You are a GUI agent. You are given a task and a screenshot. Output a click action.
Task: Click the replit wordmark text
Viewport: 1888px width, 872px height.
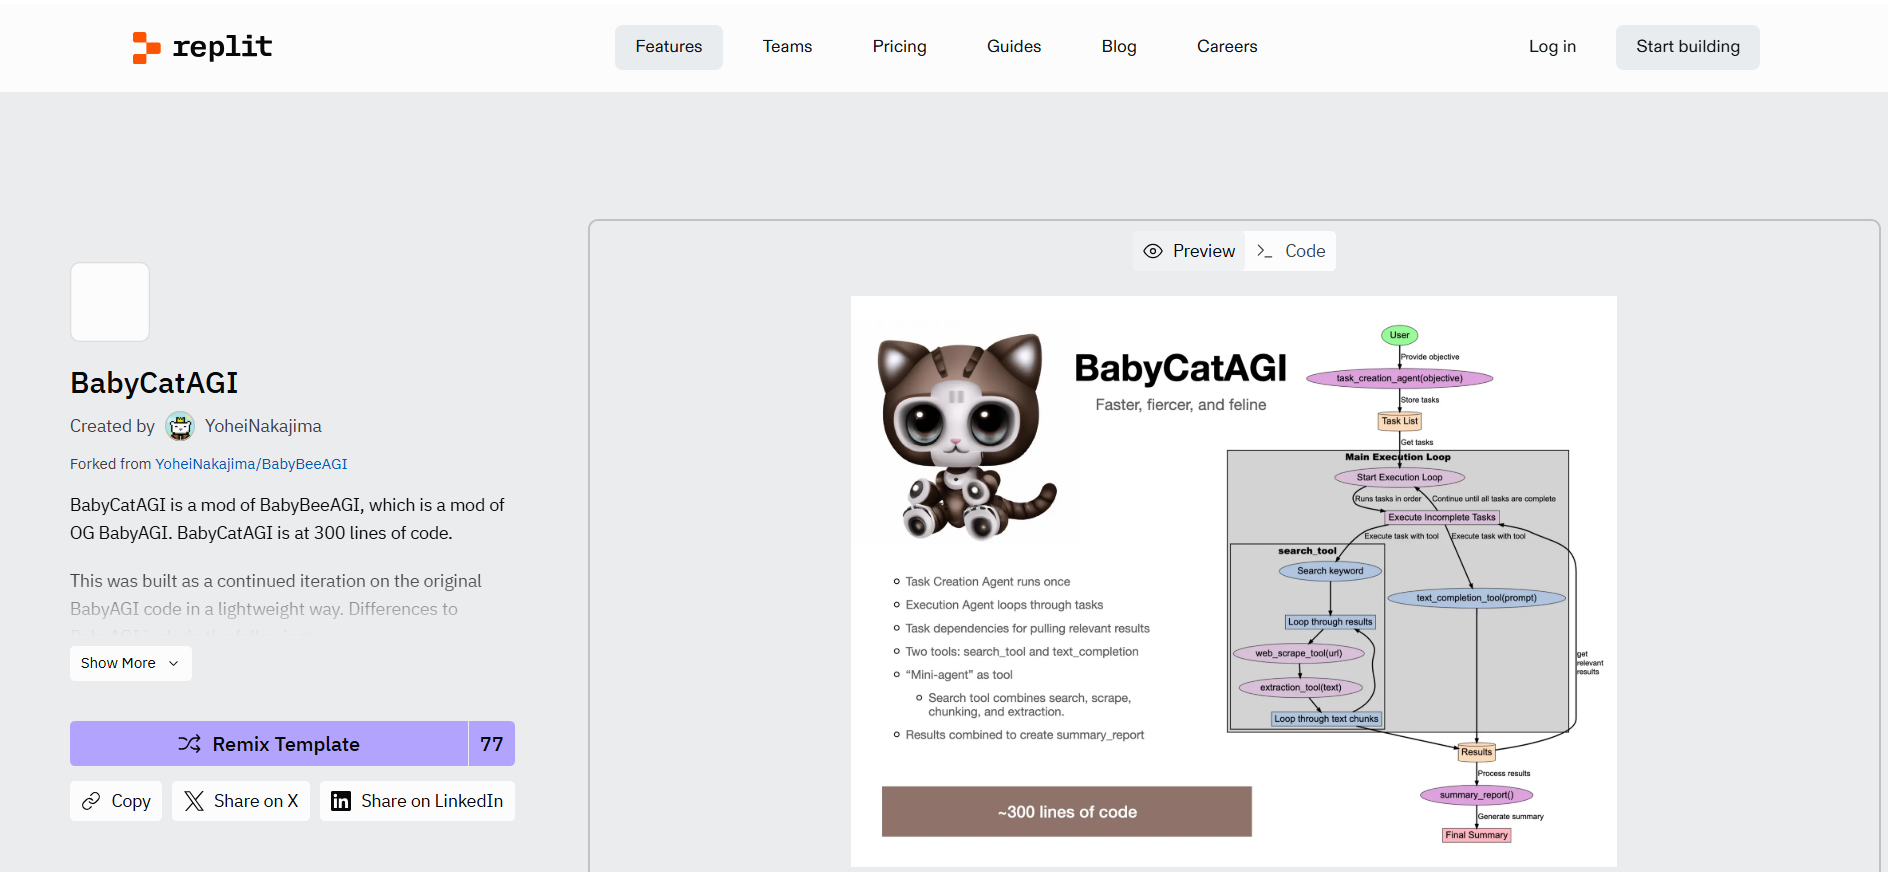(x=222, y=47)
